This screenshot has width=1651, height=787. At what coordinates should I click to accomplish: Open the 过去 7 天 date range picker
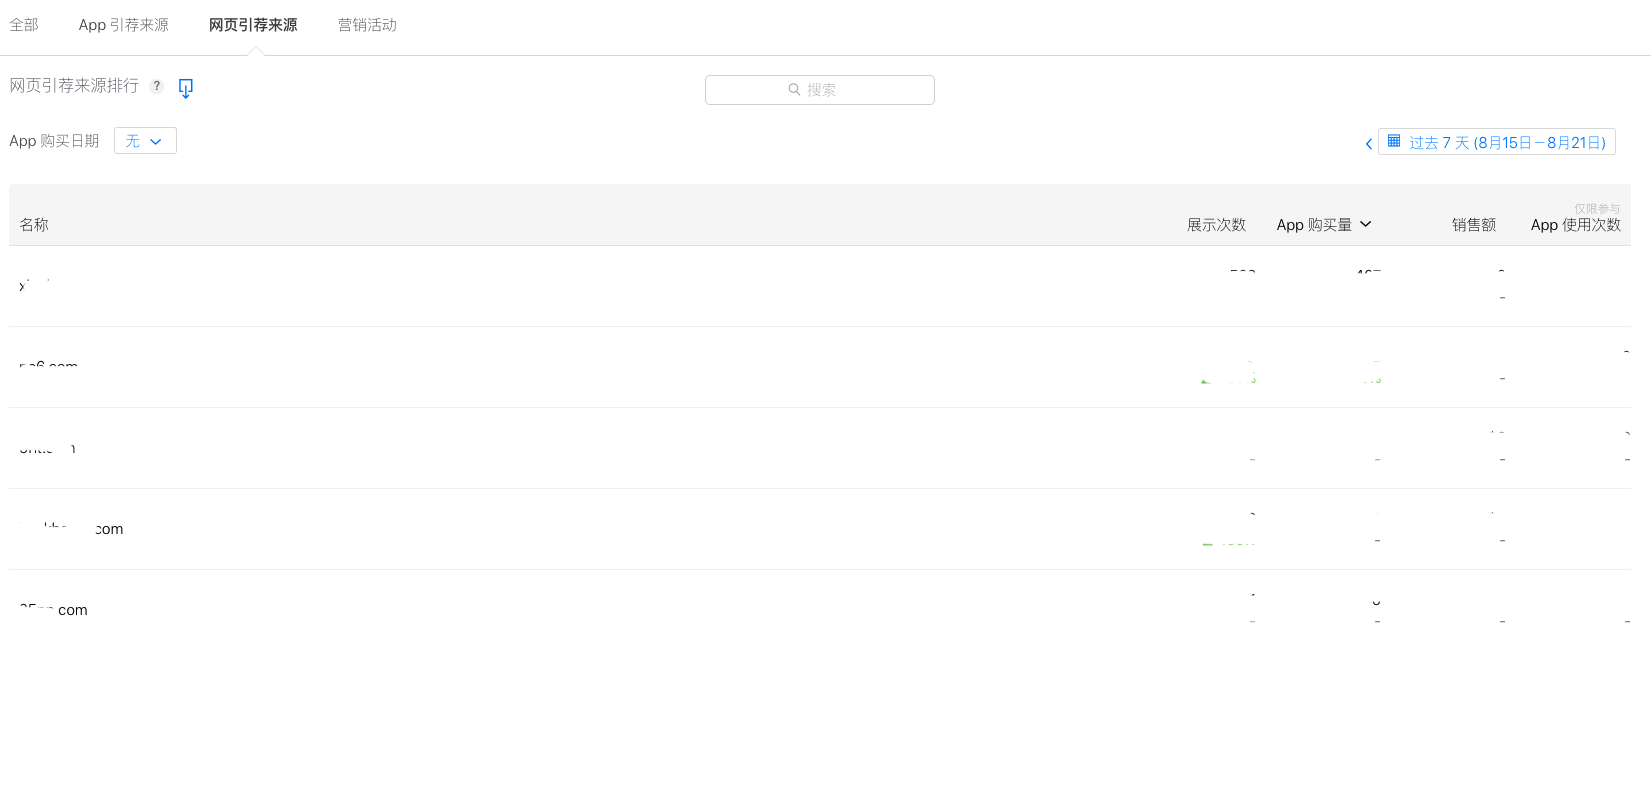[x=1496, y=142]
